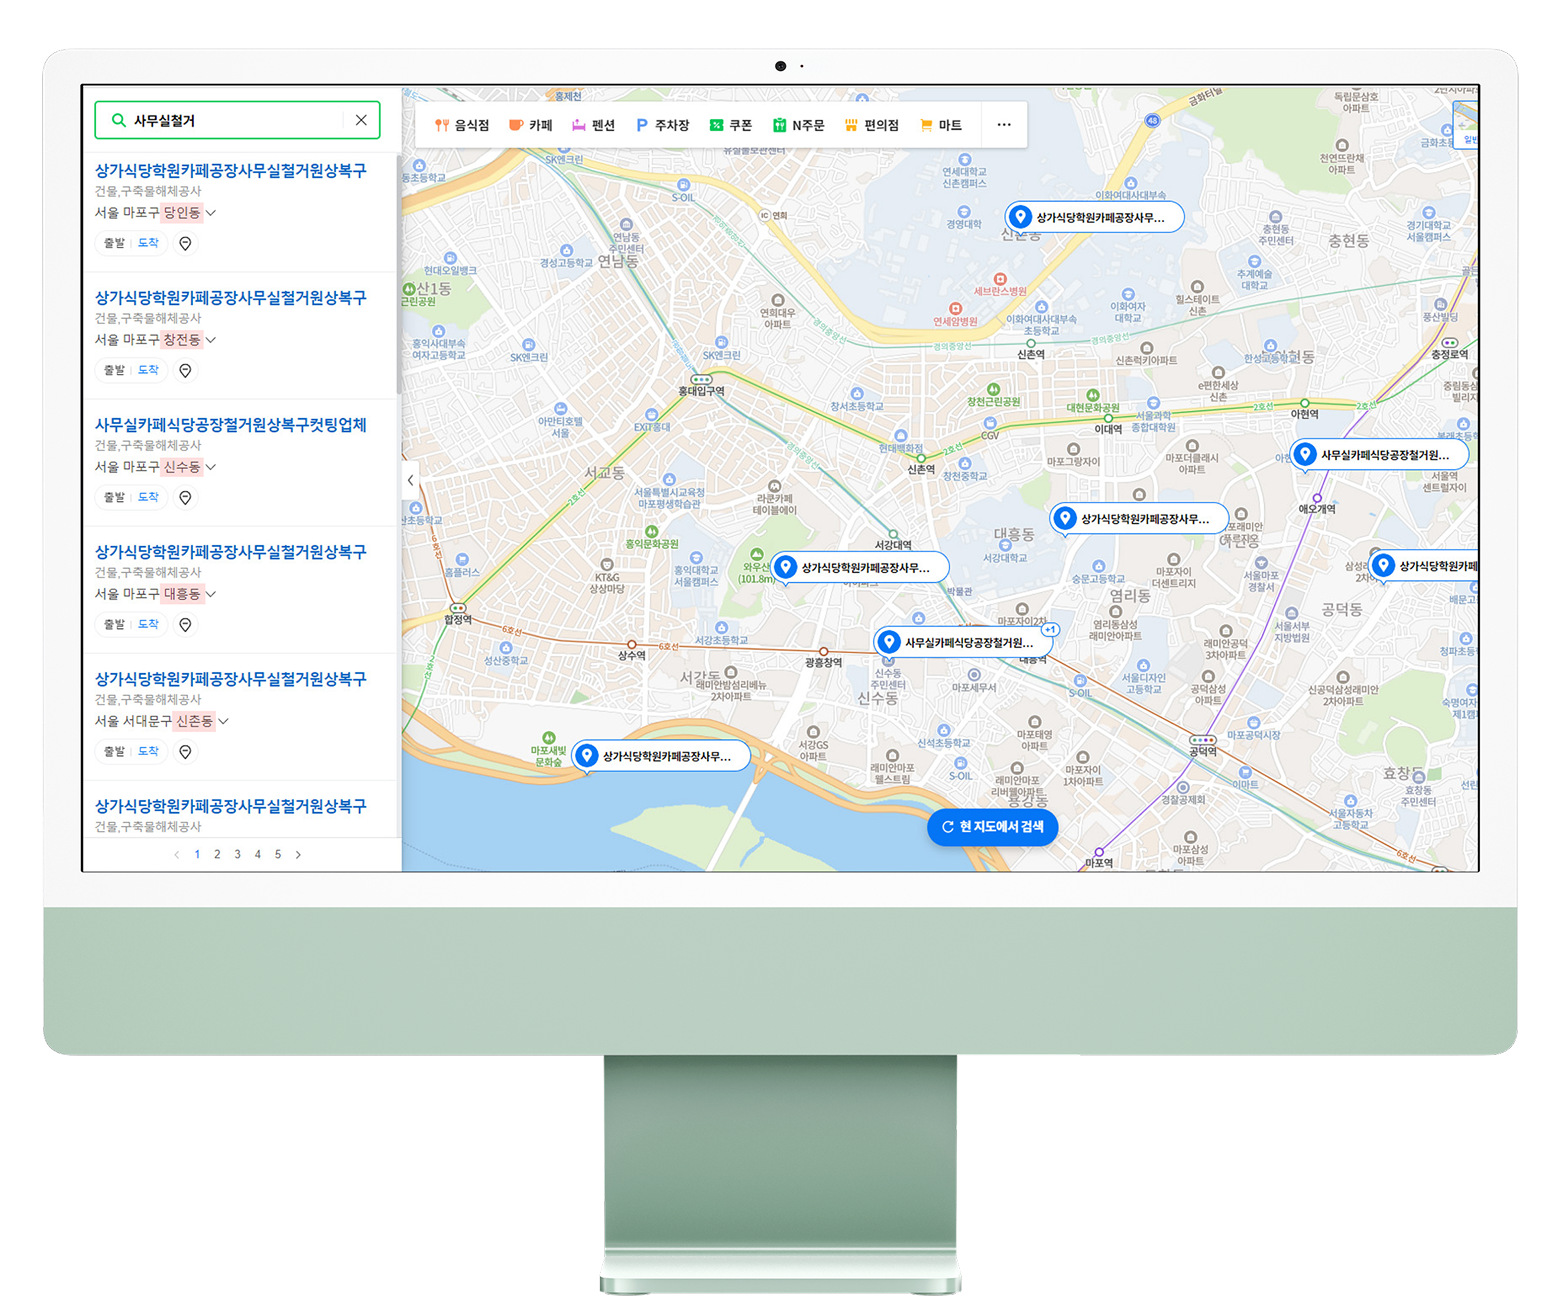Click map marker near 공덕동 right edge
Viewport: 1562px width, 1312px height.
coord(1424,566)
